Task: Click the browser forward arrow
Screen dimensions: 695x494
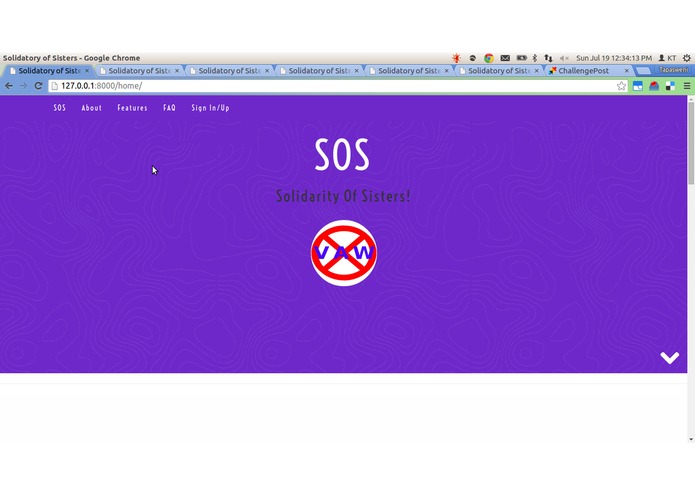Action: 23,86
